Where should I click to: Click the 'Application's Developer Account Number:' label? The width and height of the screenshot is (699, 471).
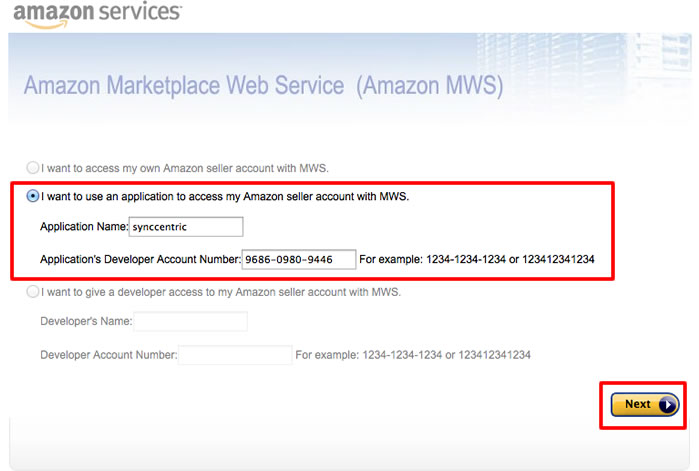(140, 259)
